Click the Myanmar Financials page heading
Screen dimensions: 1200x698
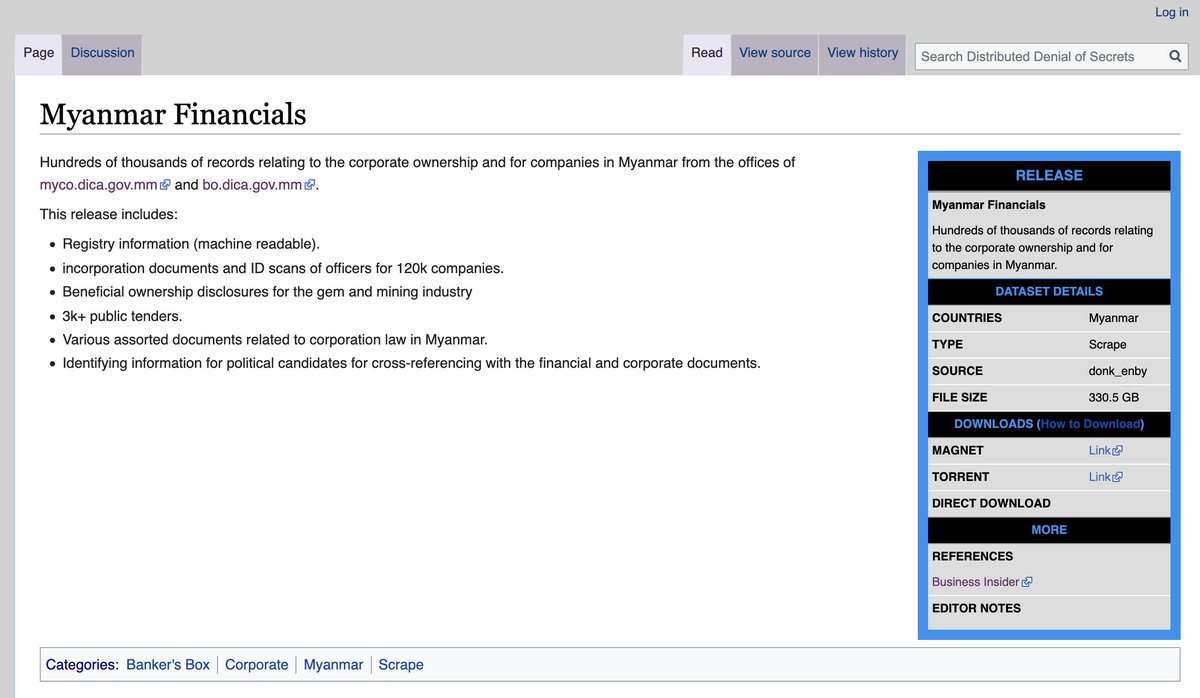point(173,114)
